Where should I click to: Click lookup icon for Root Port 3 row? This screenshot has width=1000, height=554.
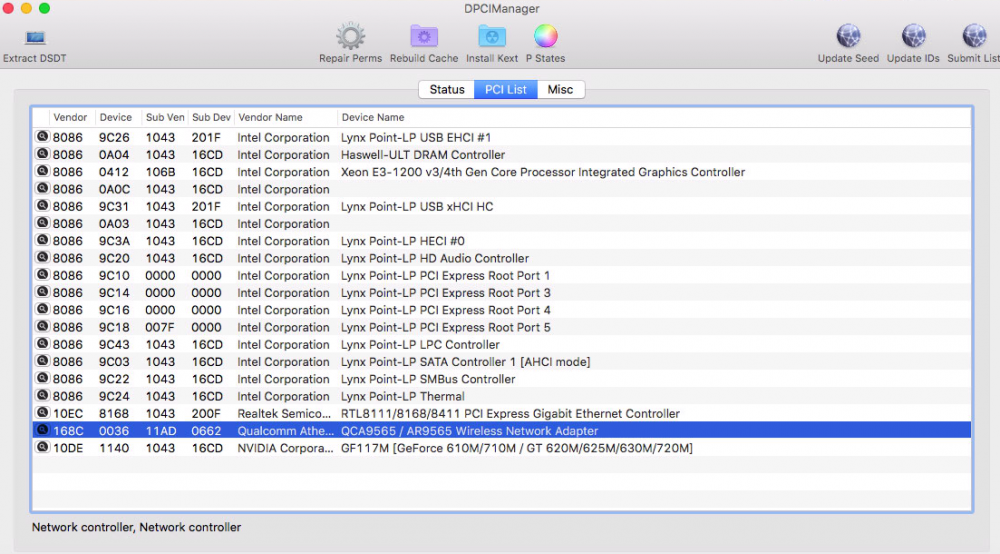42,291
